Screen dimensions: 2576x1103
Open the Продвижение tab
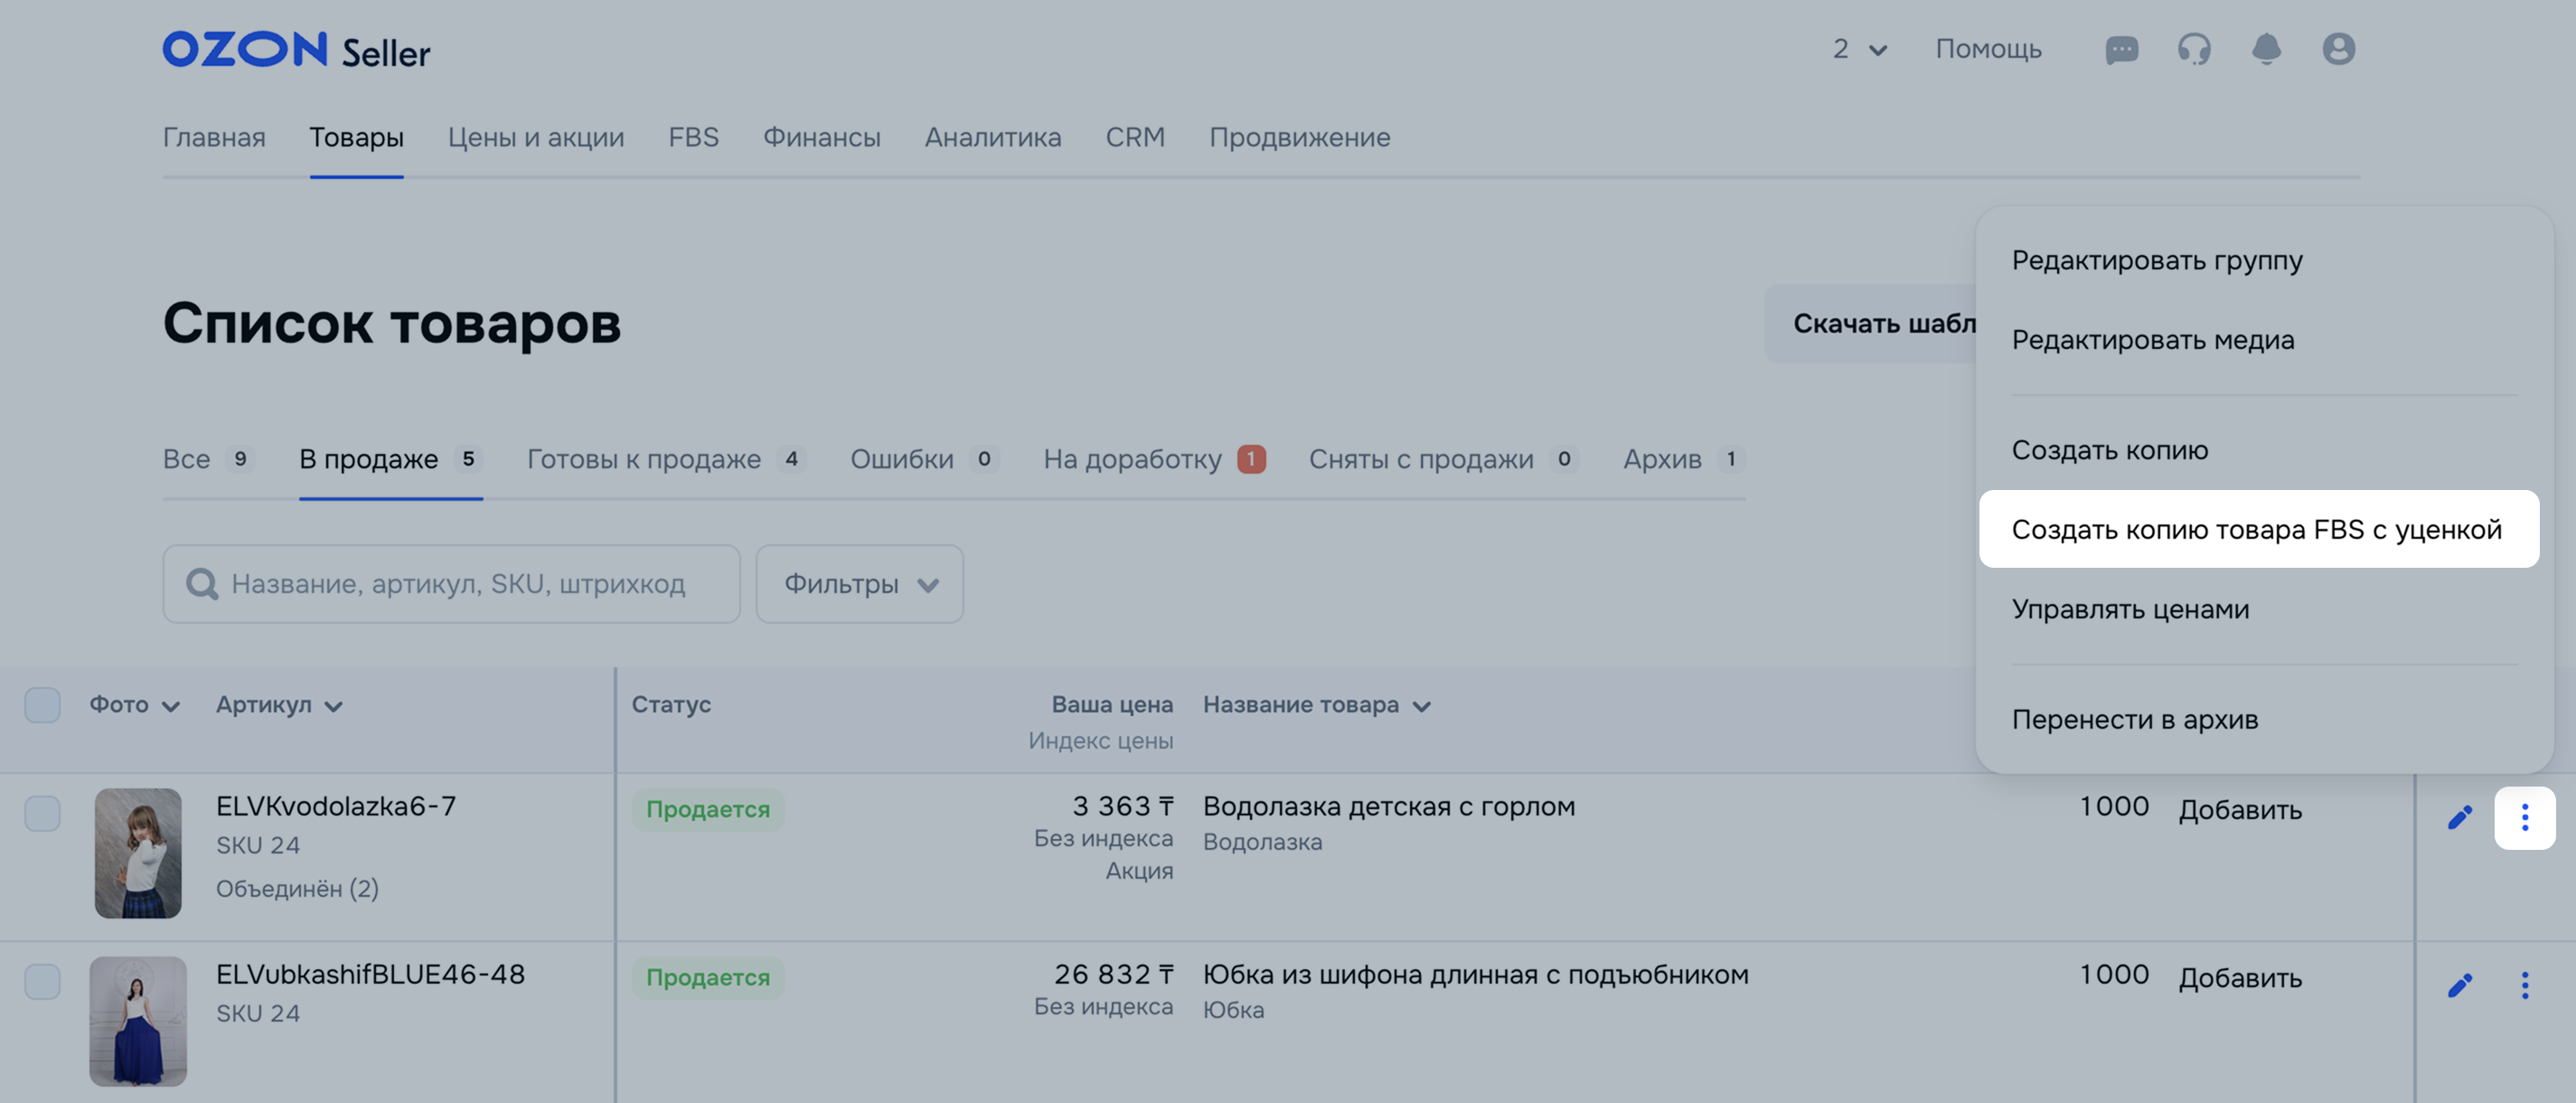coord(1299,137)
